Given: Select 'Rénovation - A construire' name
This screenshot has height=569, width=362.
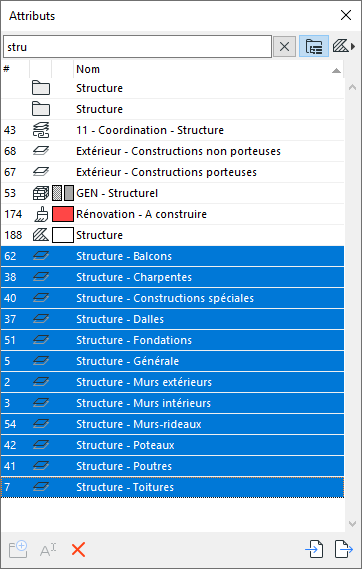Looking at the screenshot, I should pyautogui.click(x=141, y=214).
